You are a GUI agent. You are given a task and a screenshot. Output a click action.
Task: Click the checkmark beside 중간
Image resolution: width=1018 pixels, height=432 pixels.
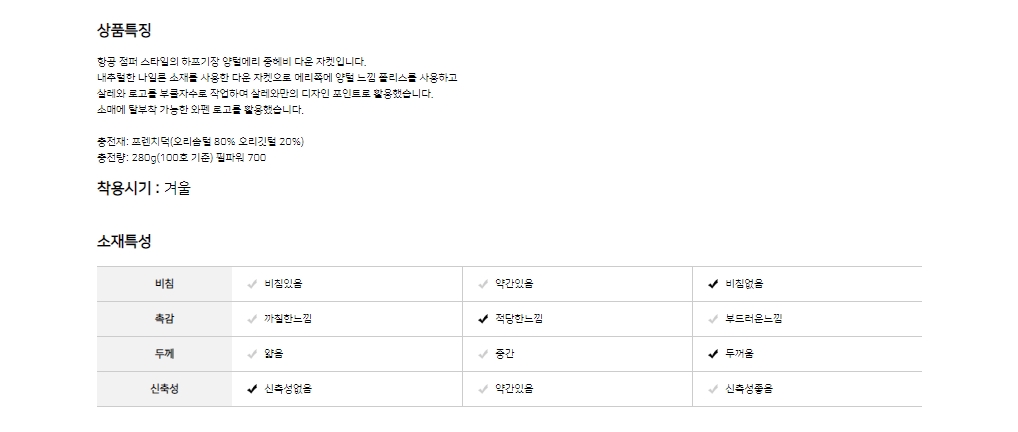click(x=483, y=354)
